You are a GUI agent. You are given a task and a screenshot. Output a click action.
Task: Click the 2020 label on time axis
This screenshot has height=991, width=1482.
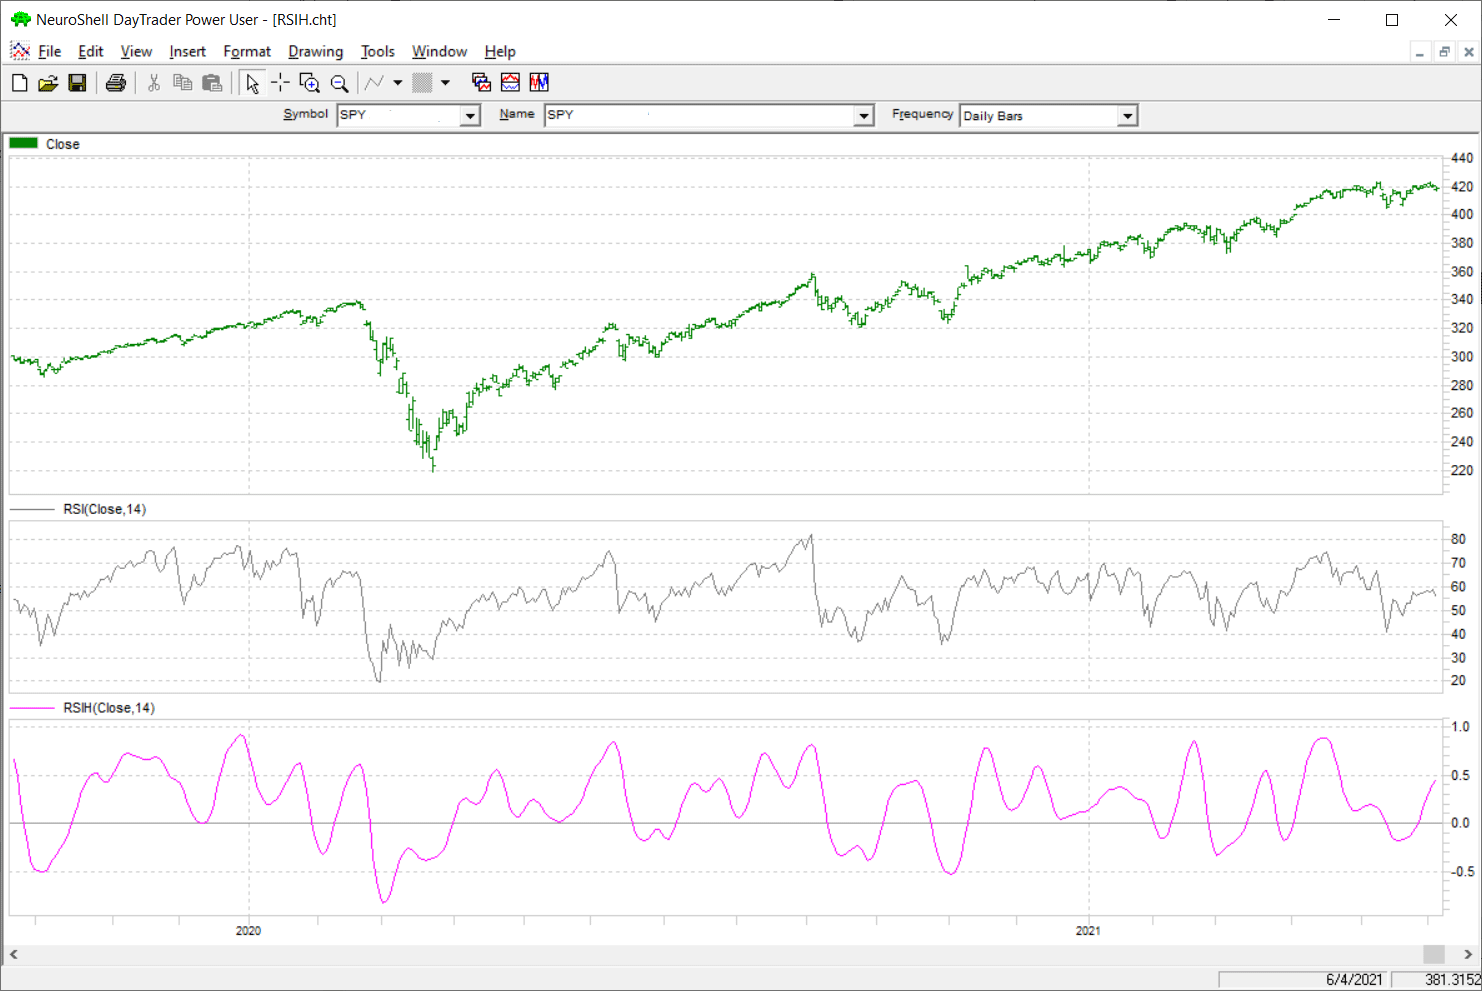click(248, 931)
